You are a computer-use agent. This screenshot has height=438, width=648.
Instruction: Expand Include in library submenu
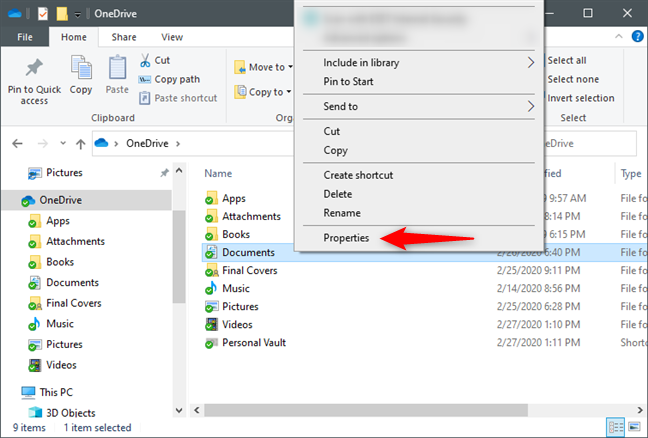[x=531, y=63]
